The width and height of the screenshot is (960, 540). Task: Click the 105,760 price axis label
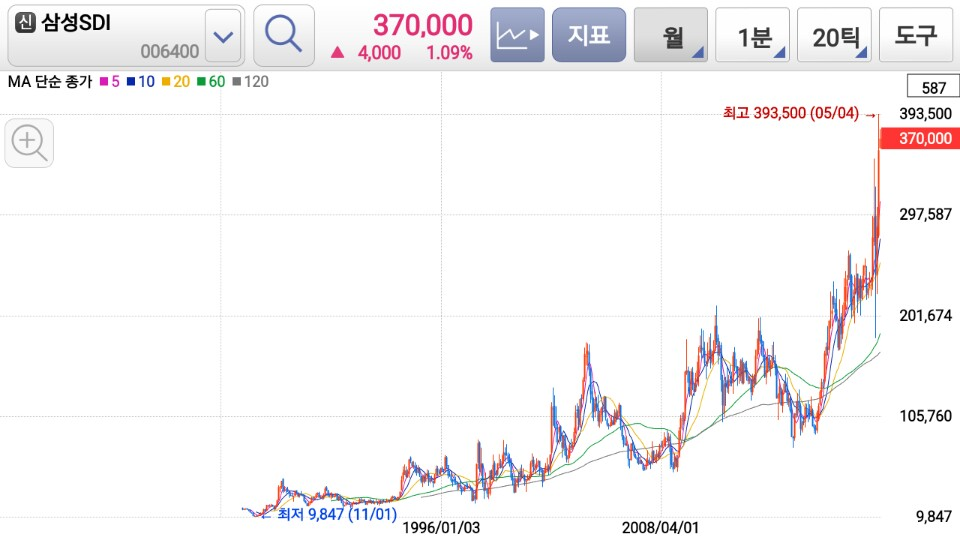pos(925,416)
